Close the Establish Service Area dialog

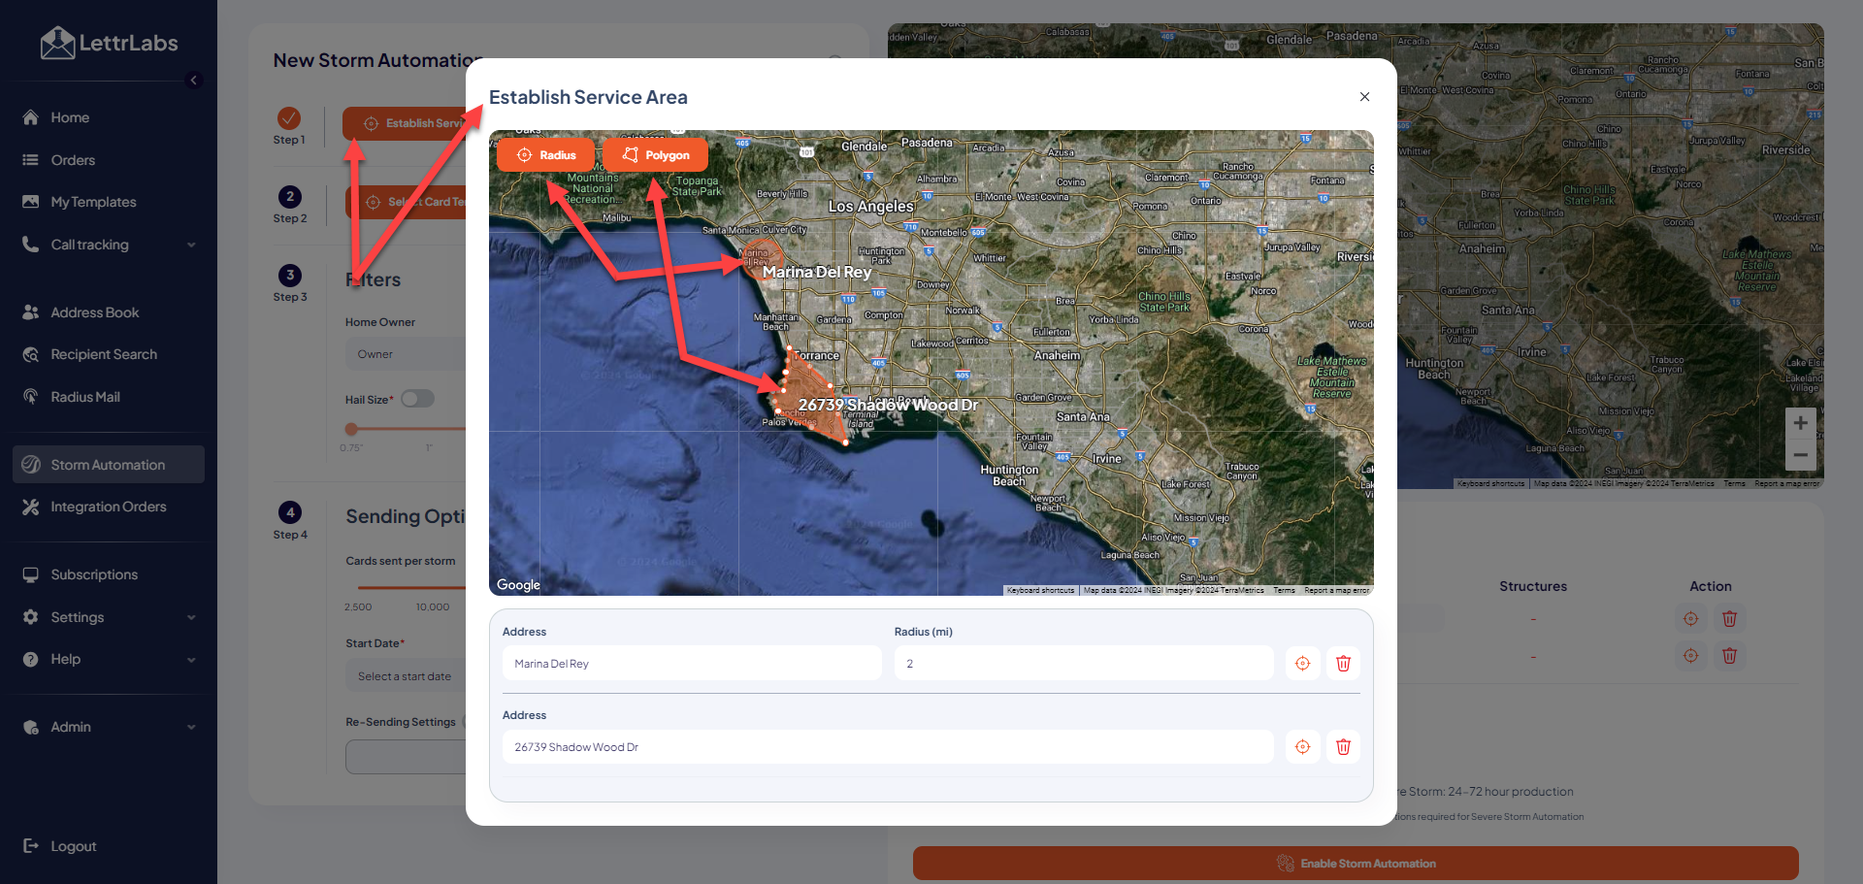(x=1364, y=97)
